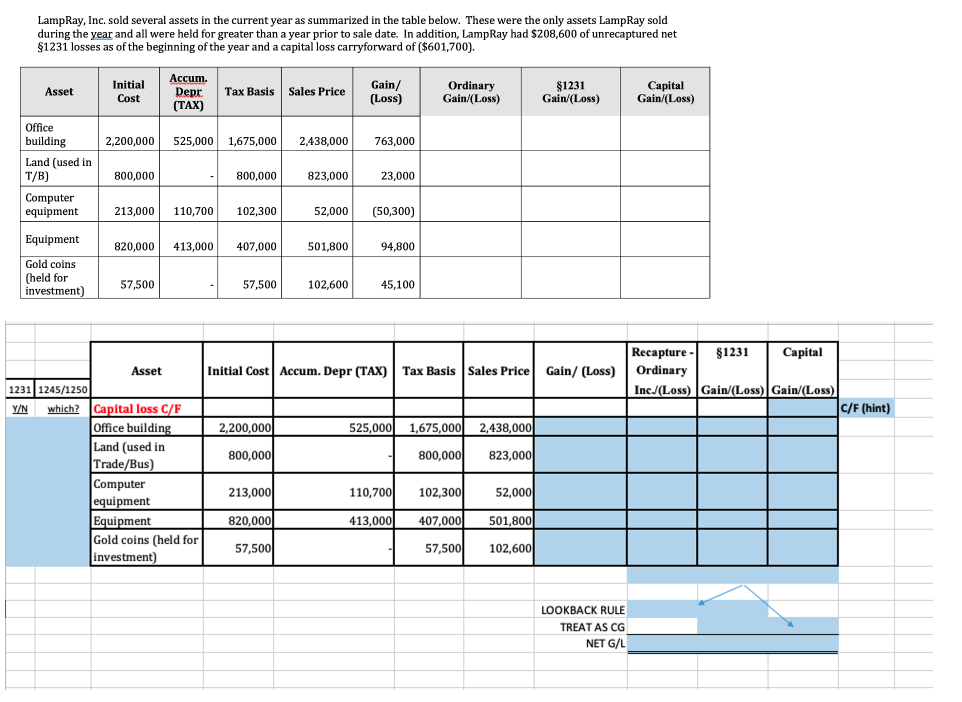The height and width of the screenshot is (702, 962).
Task: Click the "Land (used in Trade/Bus)" asset cell
Action: [x=147, y=455]
